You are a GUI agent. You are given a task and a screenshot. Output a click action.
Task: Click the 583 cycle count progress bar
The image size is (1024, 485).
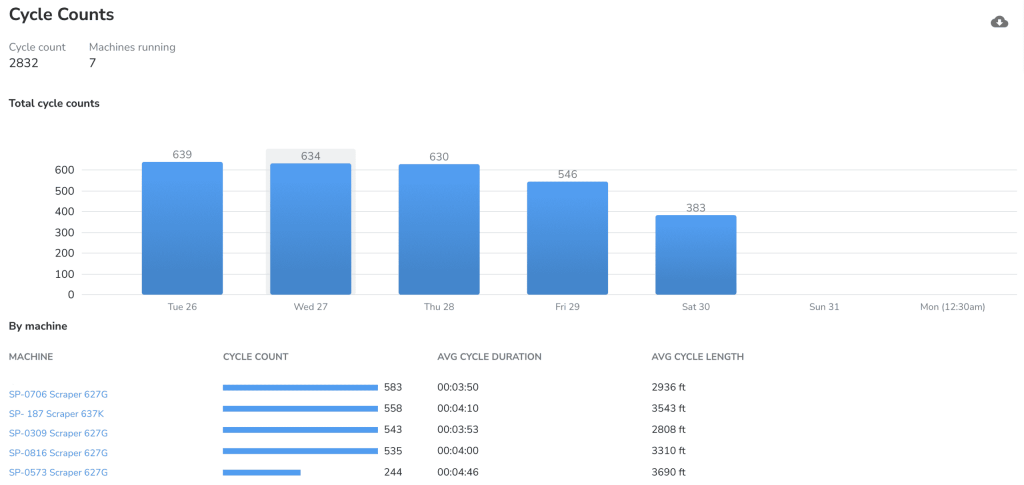point(300,387)
